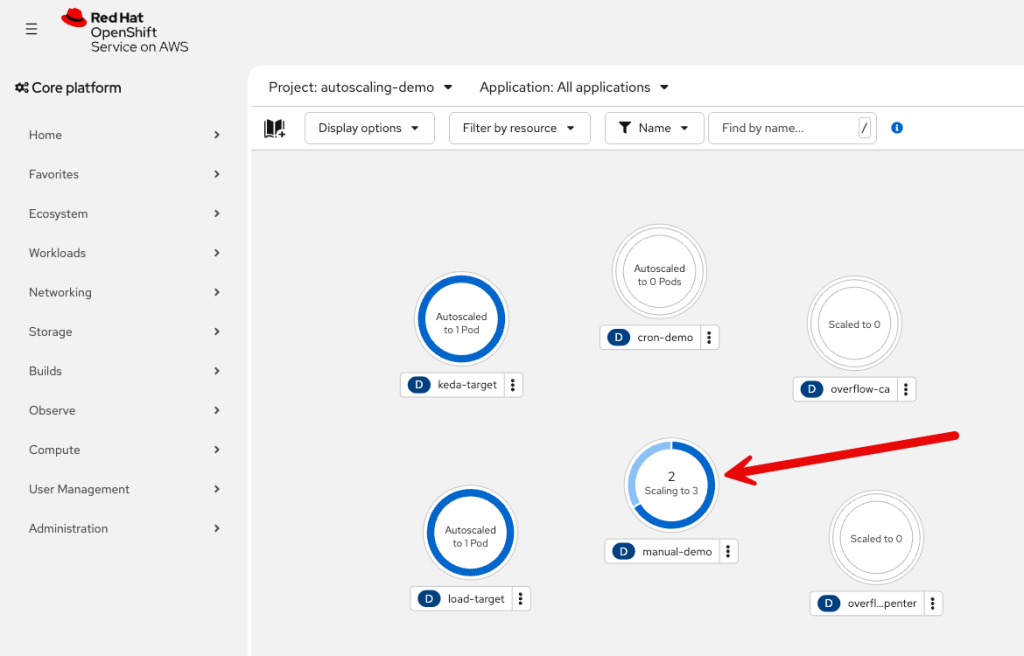Click the Core platform perspective gear icon

[22, 88]
